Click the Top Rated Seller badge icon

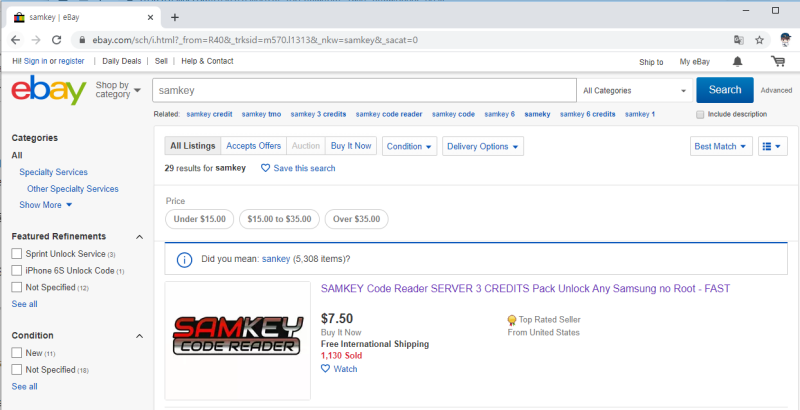tap(512, 320)
